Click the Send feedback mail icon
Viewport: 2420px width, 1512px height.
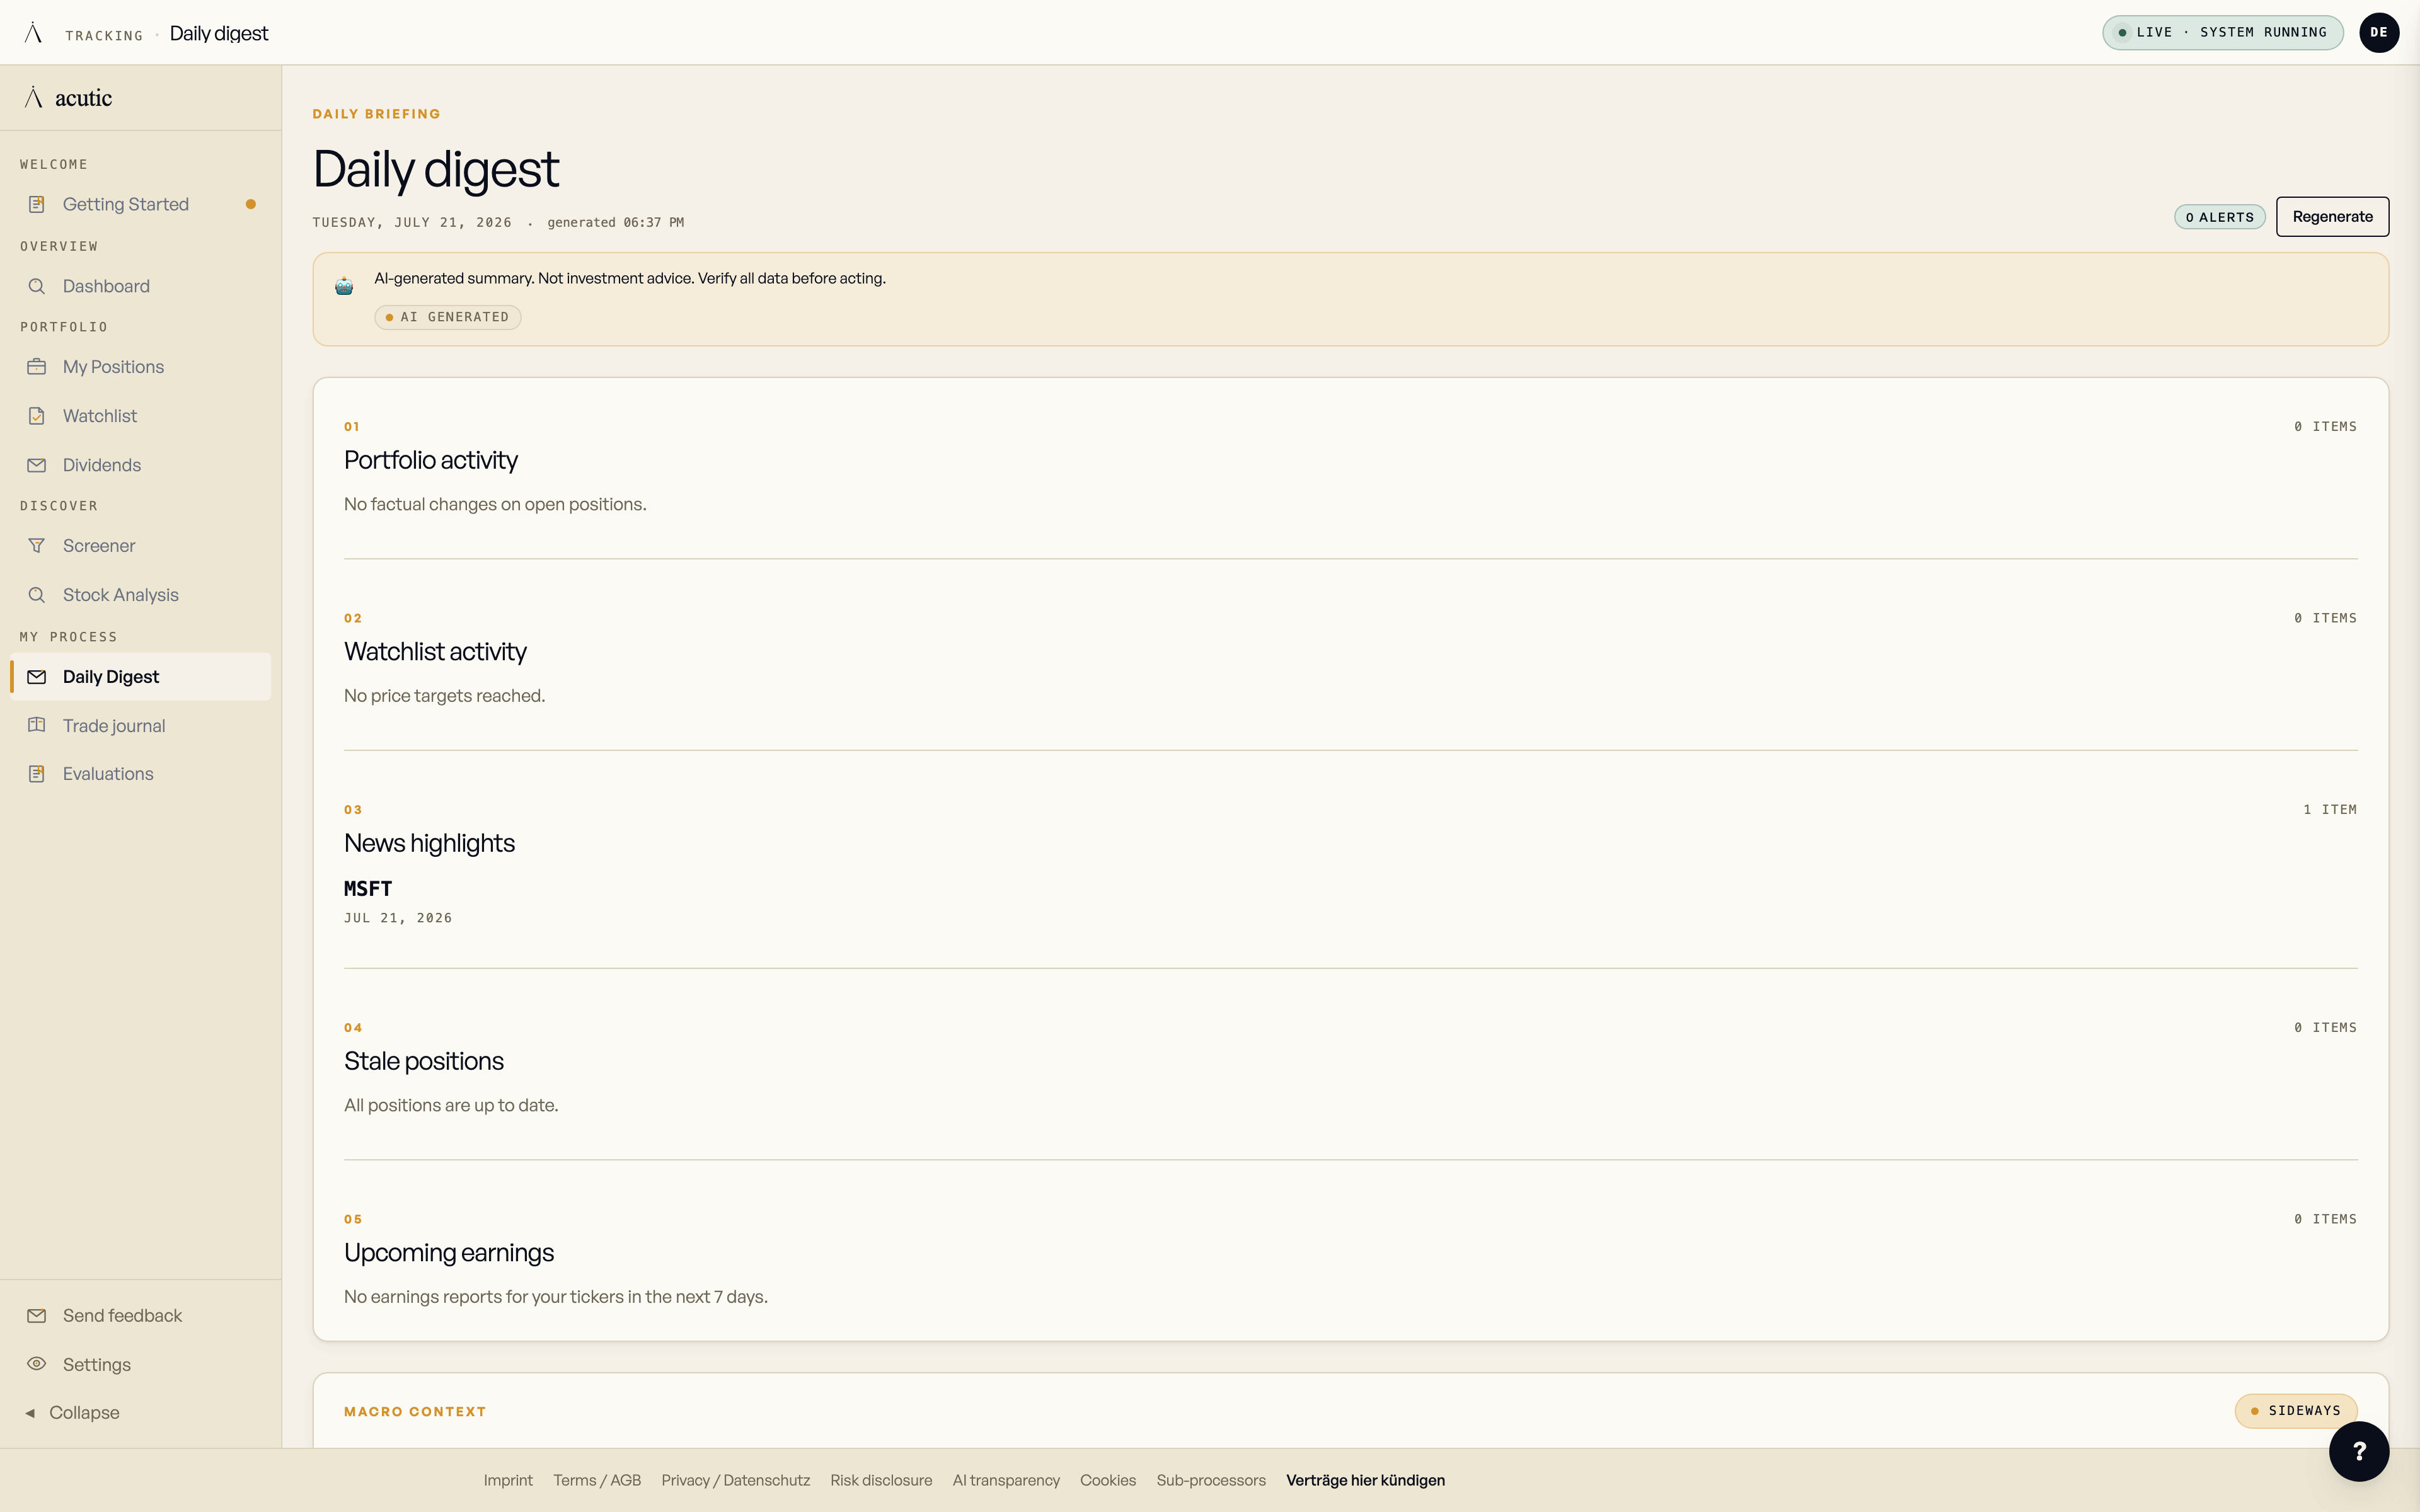[37, 1316]
